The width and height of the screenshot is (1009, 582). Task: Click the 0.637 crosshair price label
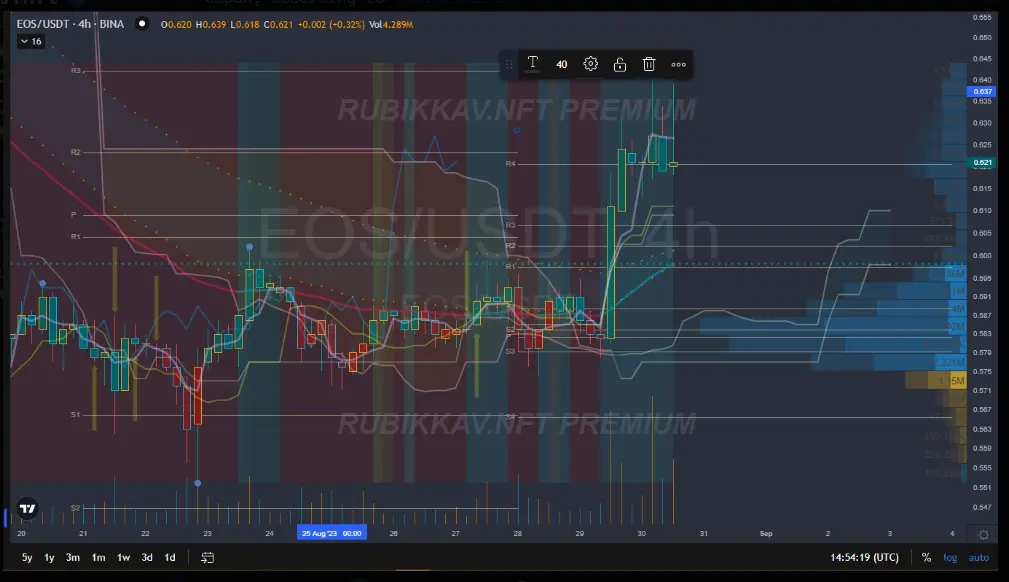pyautogui.click(x=981, y=91)
